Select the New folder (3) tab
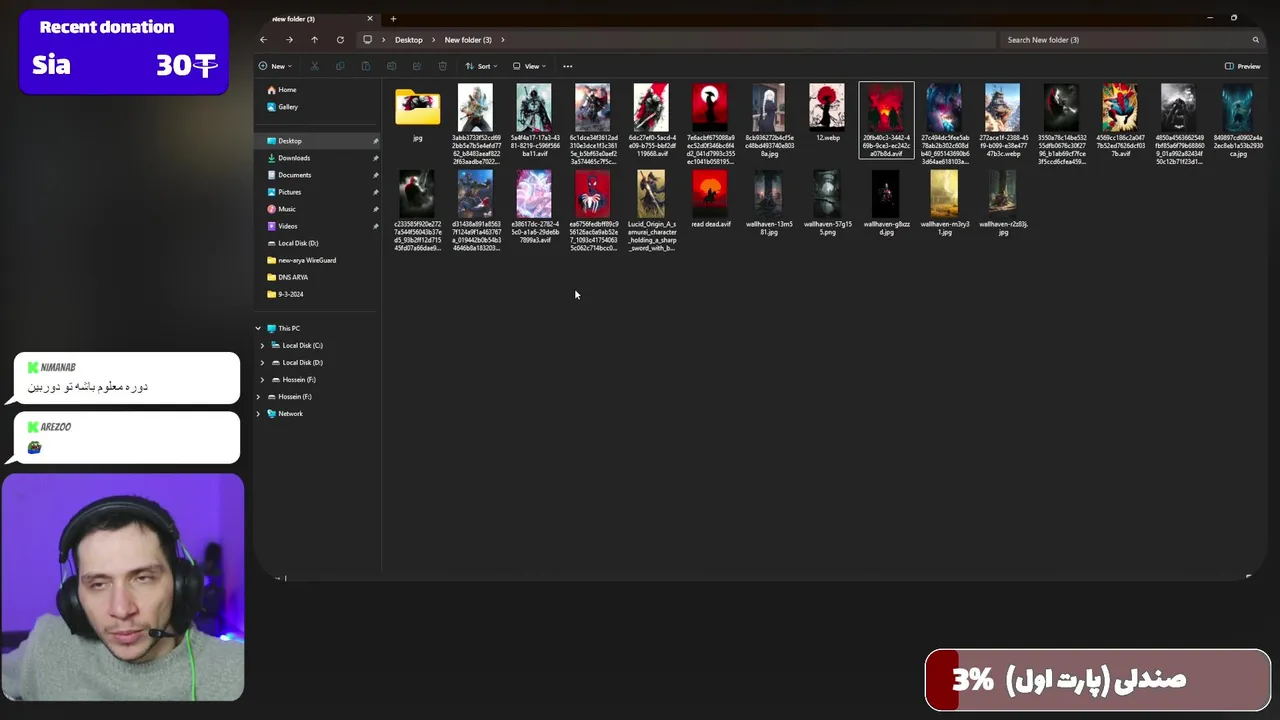This screenshot has height=720, width=1280. (317, 18)
